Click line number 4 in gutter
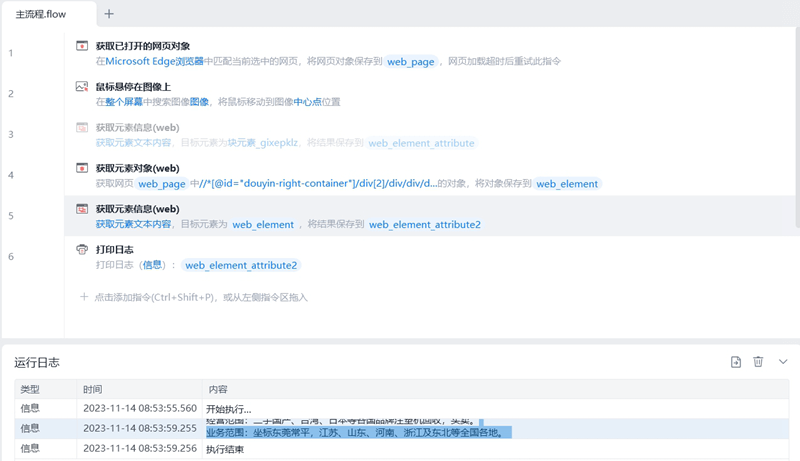800x461 pixels. (11, 175)
